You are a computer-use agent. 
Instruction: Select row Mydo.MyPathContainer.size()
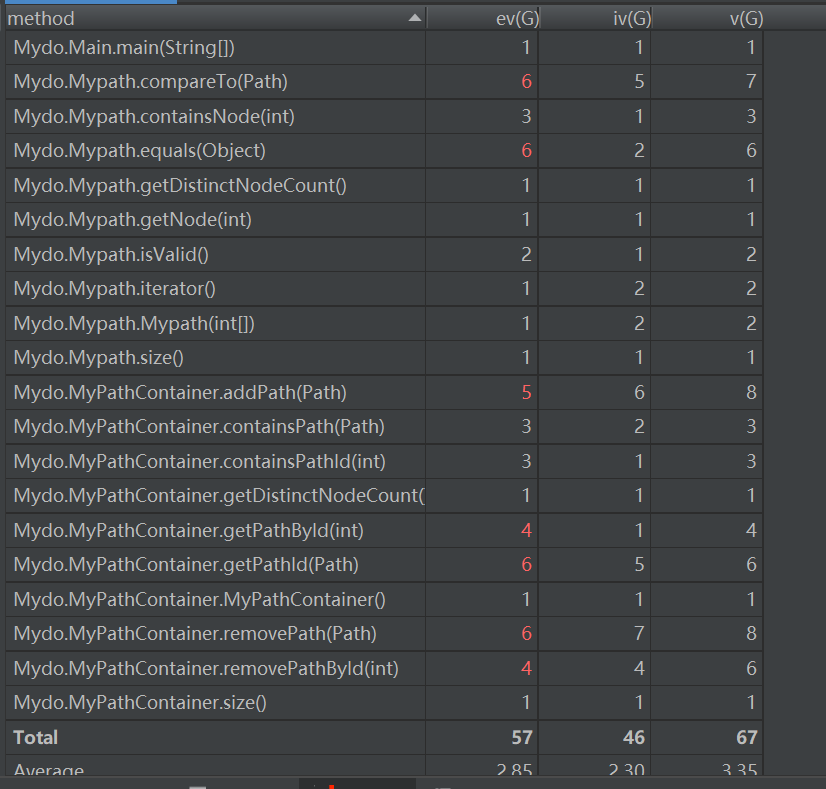pyautogui.click(x=384, y=703)
